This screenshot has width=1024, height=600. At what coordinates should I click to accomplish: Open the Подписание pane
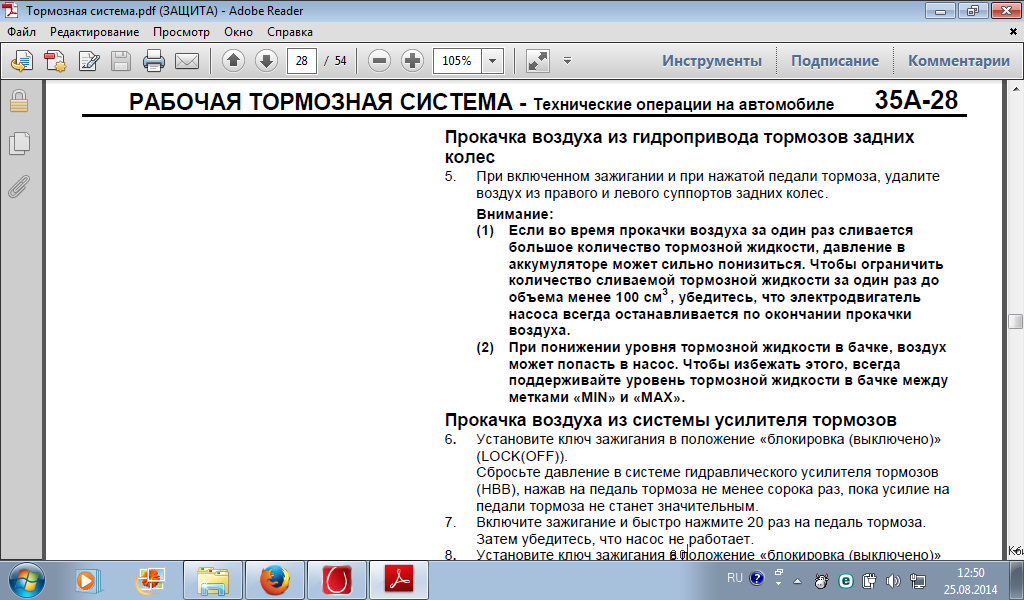pos(834,61)
